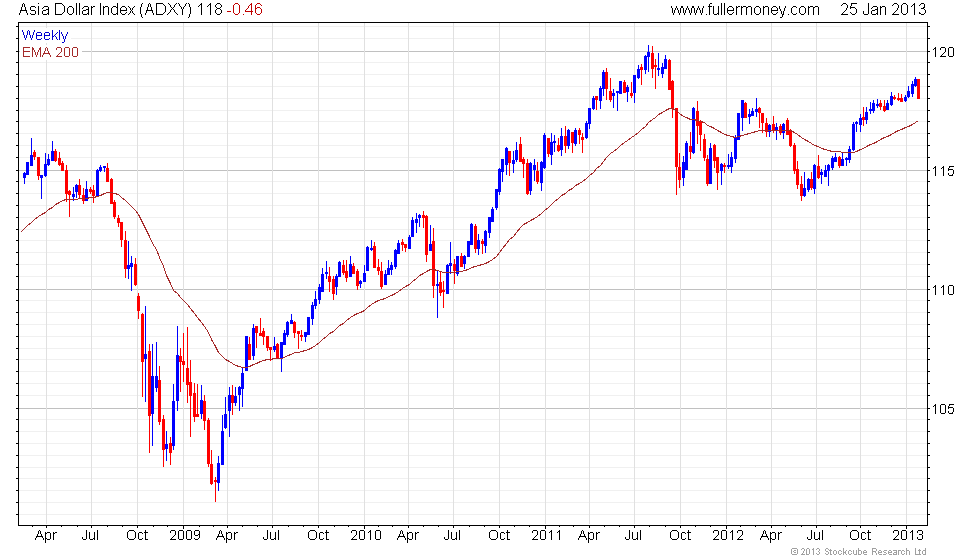Open the www.fullermoney.com text

tap(744, 10)
